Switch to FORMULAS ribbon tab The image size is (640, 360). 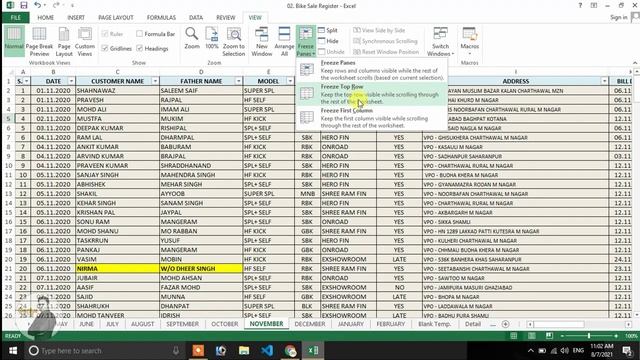click(x=161, y=18)
